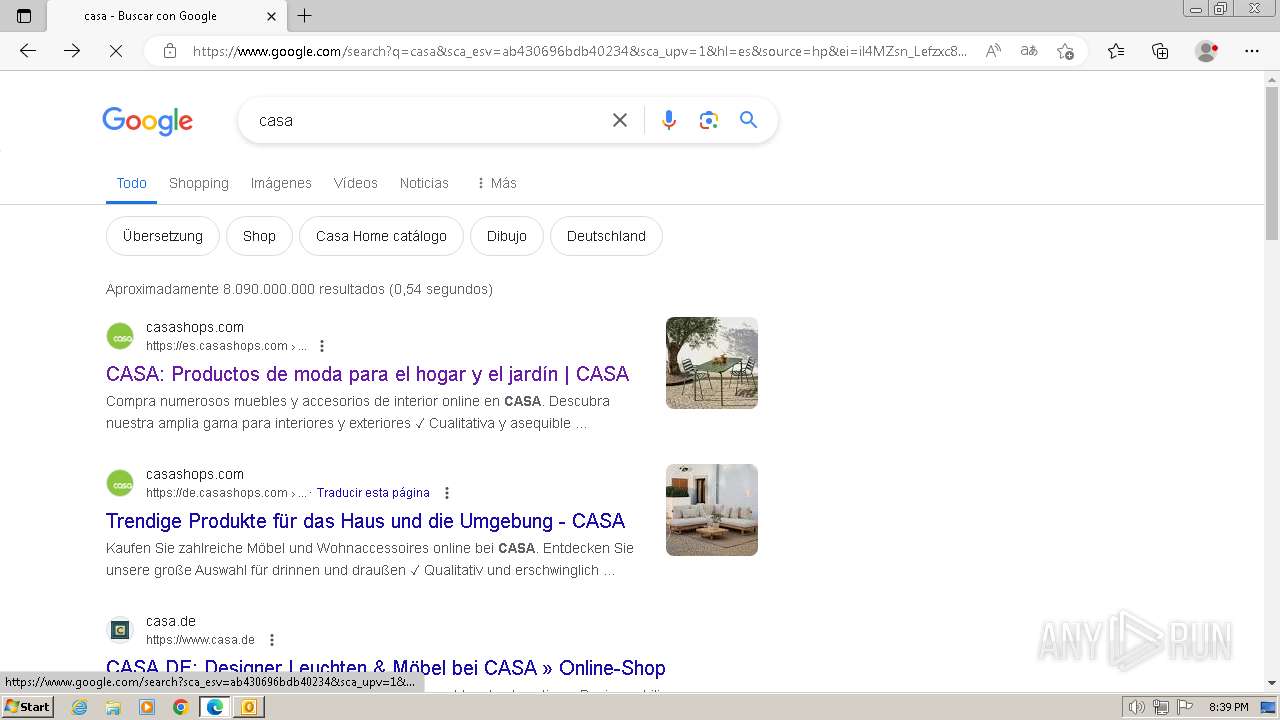Apply the Shop filter chip

point(259,236)
